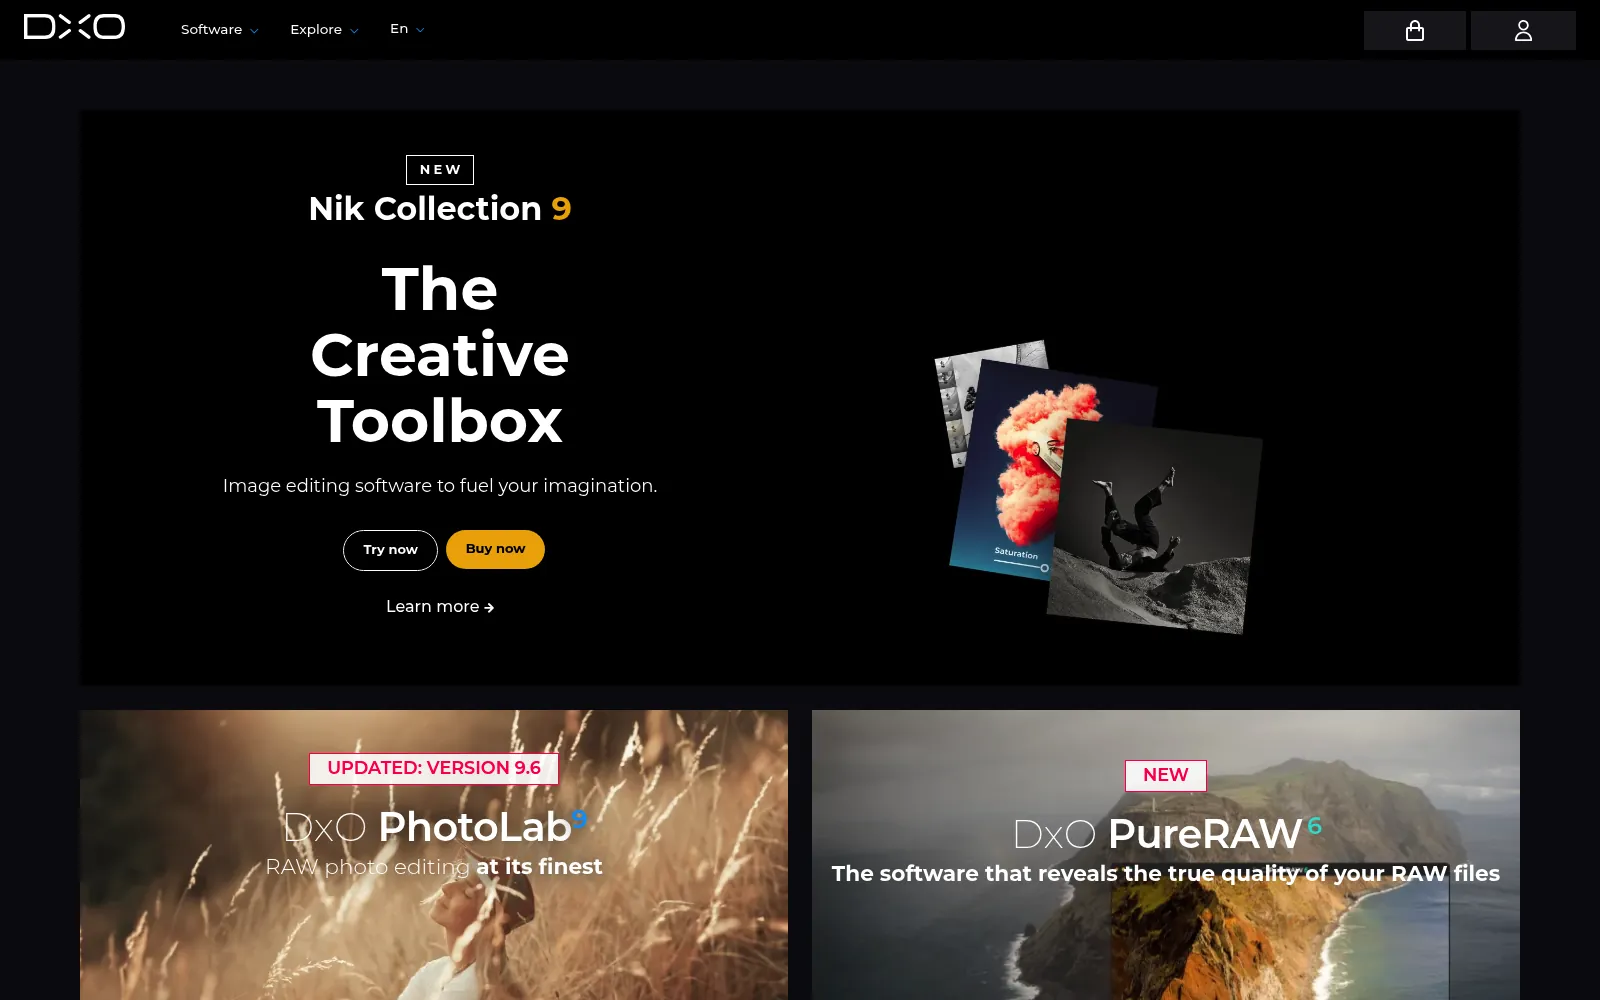This screenshot has height=1000, width=1600.
Task: Click RAW photo editing at its finest text
Action: [434, 867]
